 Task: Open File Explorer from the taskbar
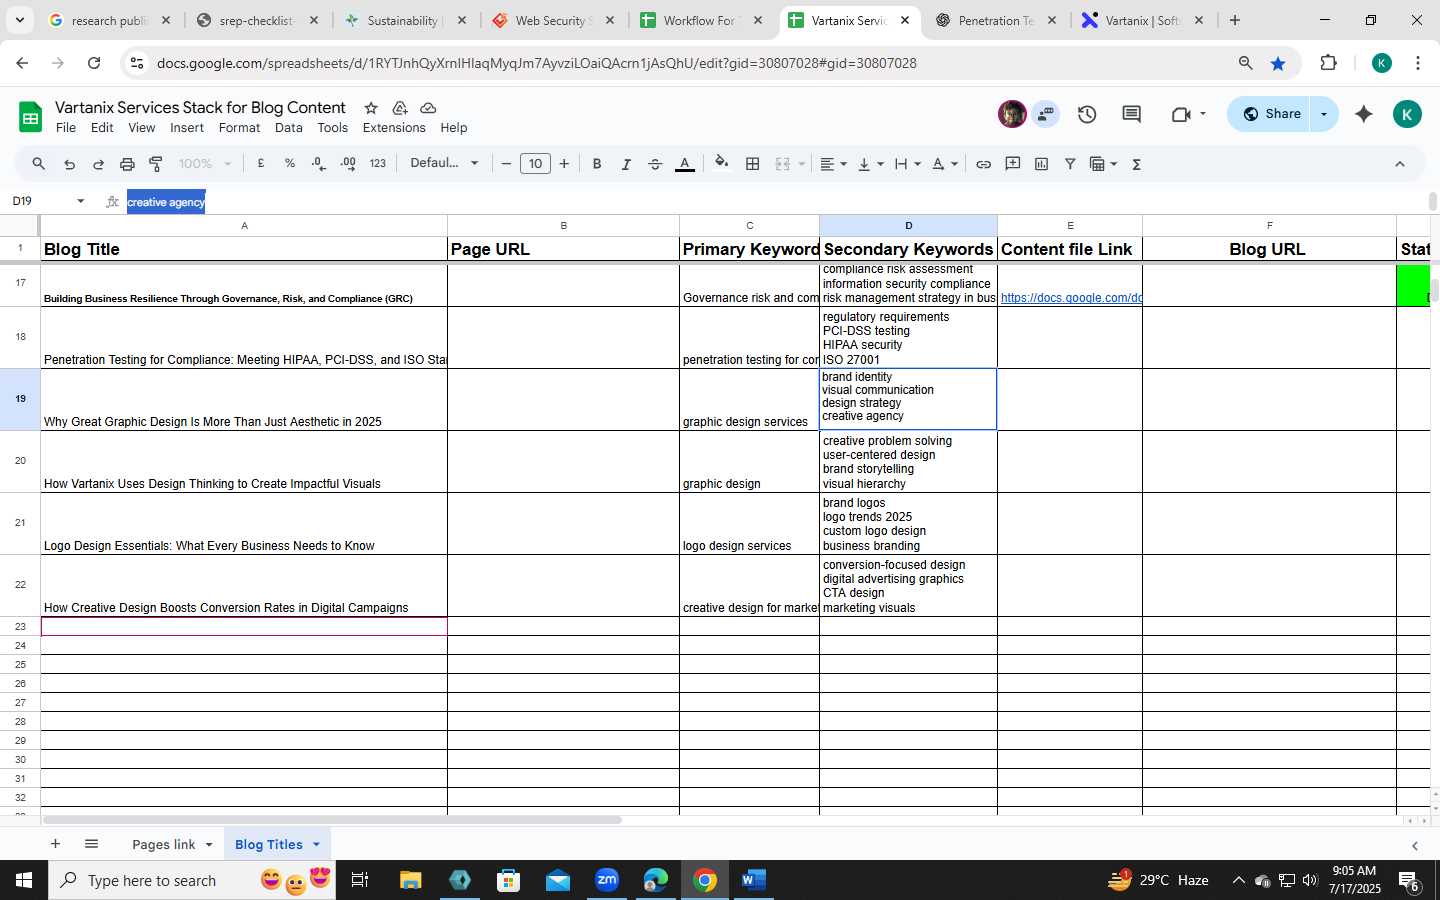(411, 880)
